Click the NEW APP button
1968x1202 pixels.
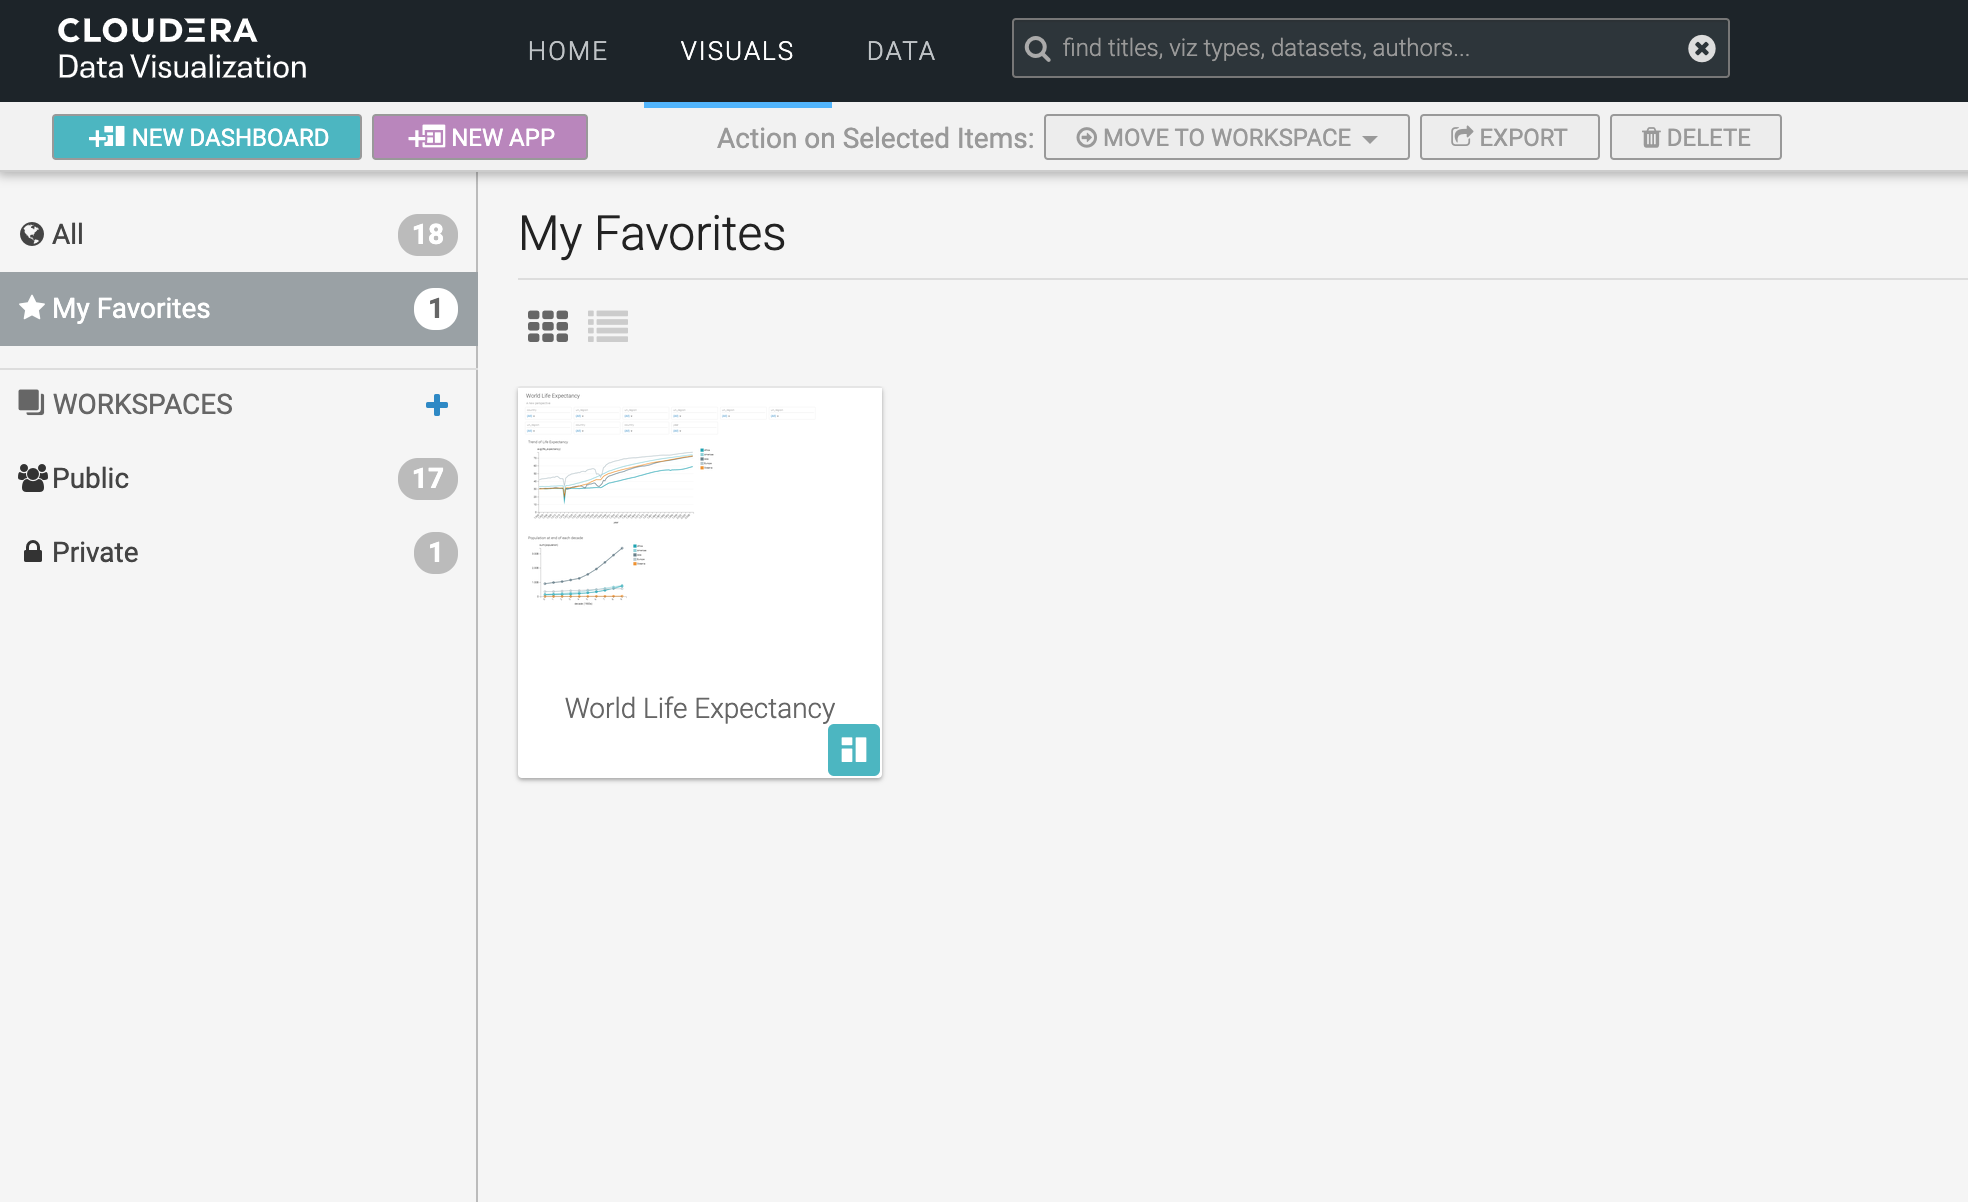[x=480, y=137]
